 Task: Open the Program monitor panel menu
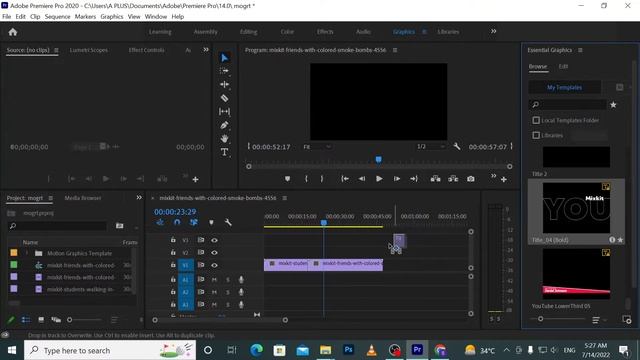tap(395, 50)
